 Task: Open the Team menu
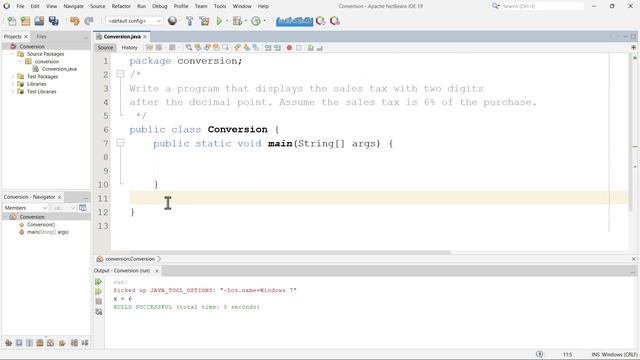201,6
